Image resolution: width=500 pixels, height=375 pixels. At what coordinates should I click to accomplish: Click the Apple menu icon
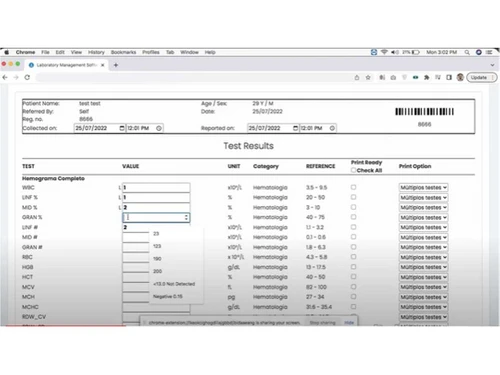pos(6,52)
